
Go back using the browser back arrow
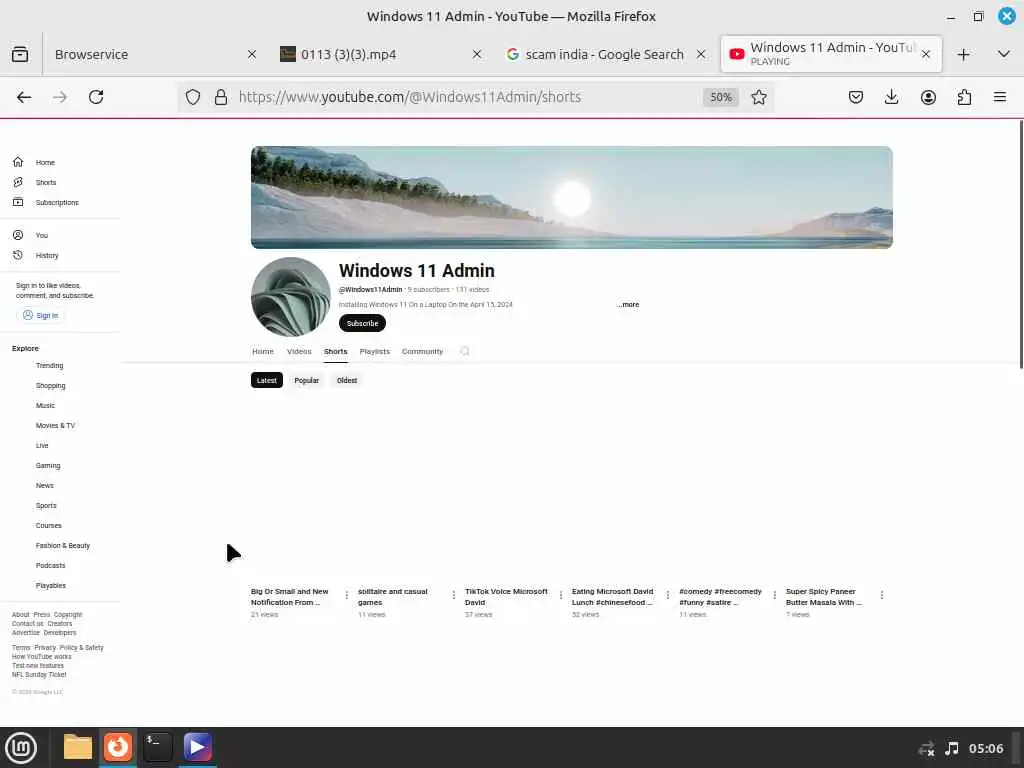[24, 97]
